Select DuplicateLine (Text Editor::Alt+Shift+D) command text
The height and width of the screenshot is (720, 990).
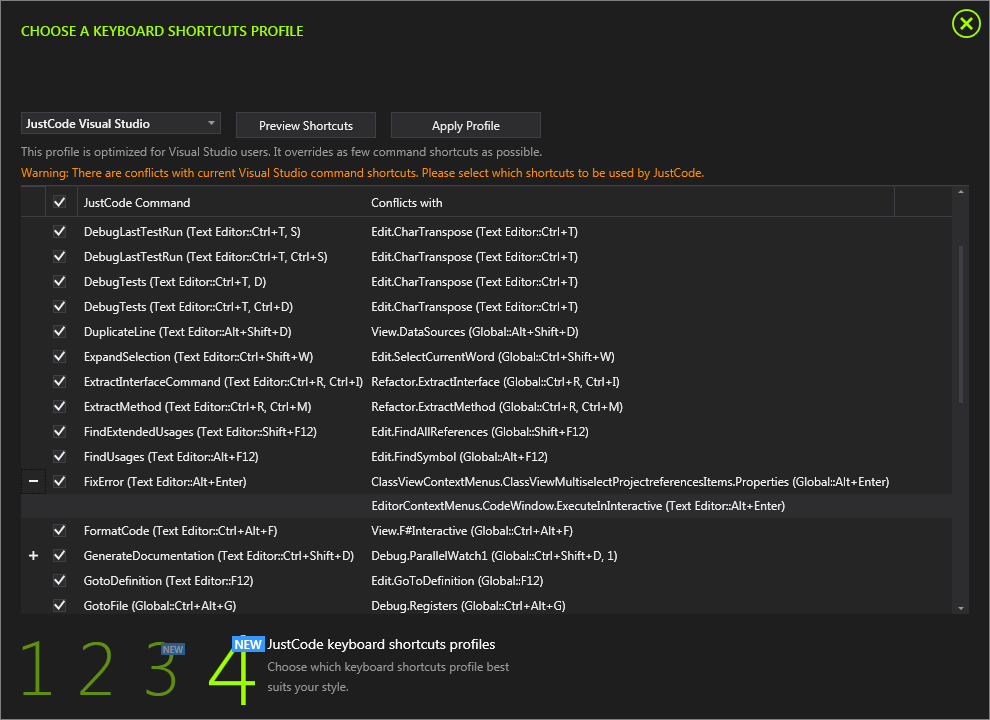pos(188,332)
